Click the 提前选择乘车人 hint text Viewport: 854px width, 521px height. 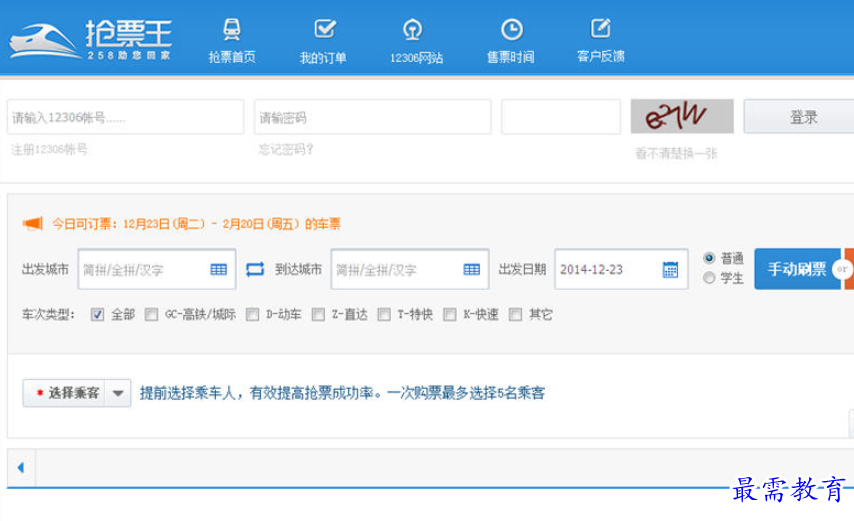(x=342, y=393)
